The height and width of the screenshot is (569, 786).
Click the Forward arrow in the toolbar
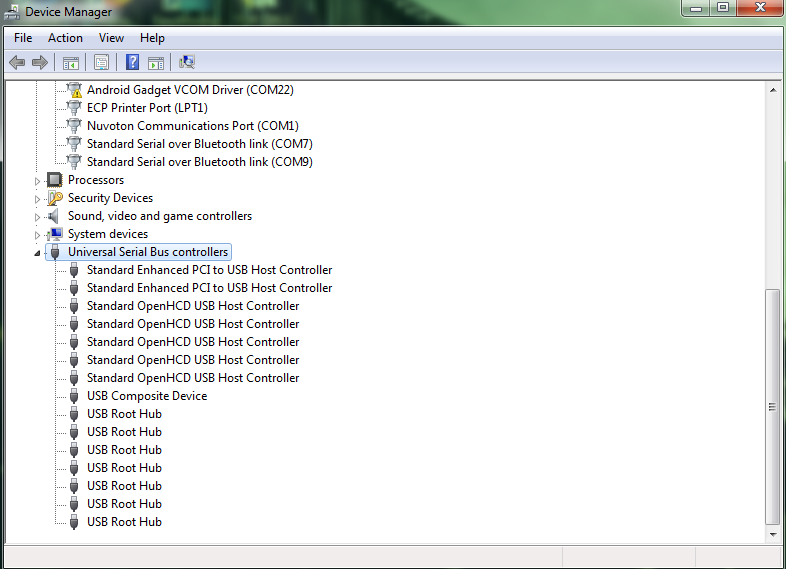pos(40,63)
